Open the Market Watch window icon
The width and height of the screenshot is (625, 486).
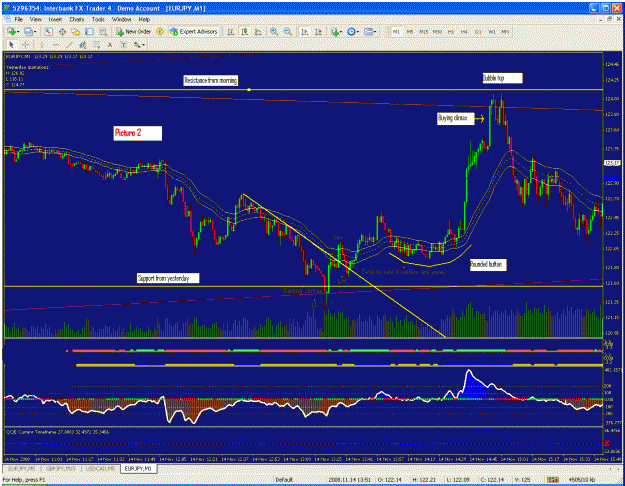[x=49, y=31]
